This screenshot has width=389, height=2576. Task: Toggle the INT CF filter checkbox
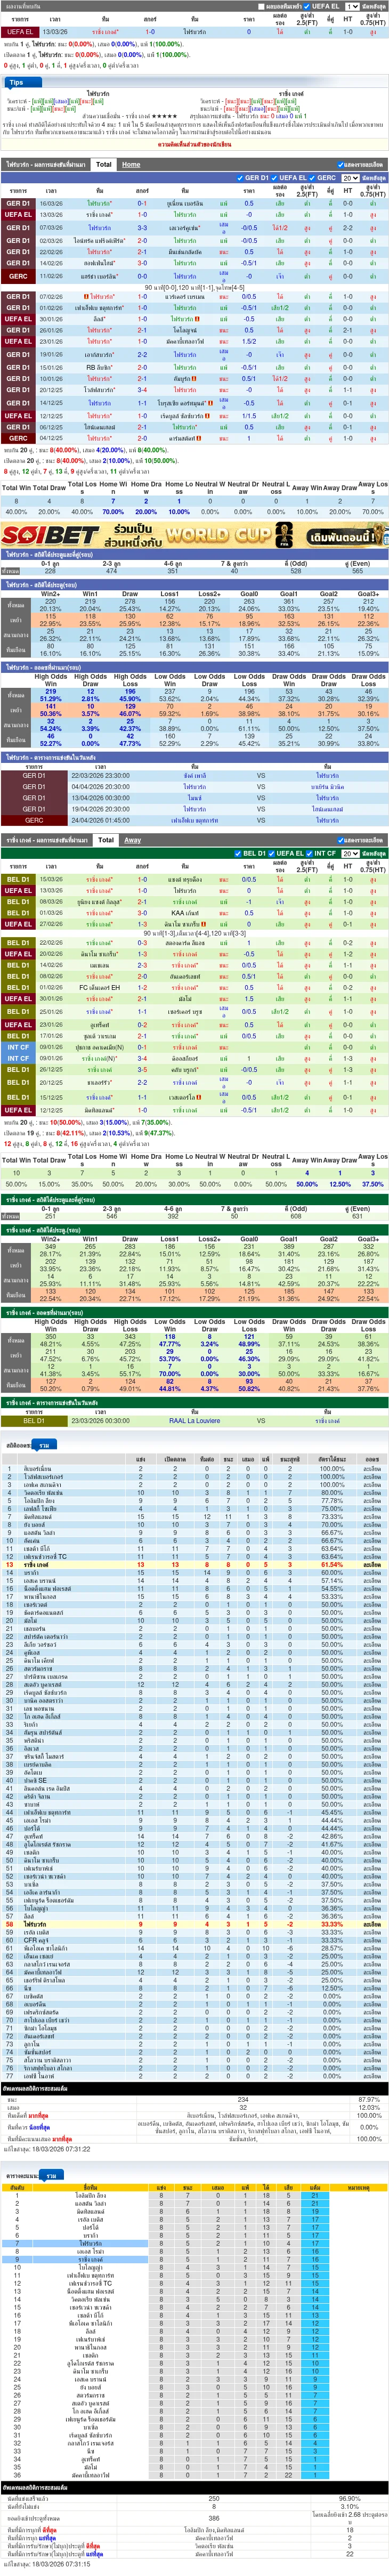309,854
